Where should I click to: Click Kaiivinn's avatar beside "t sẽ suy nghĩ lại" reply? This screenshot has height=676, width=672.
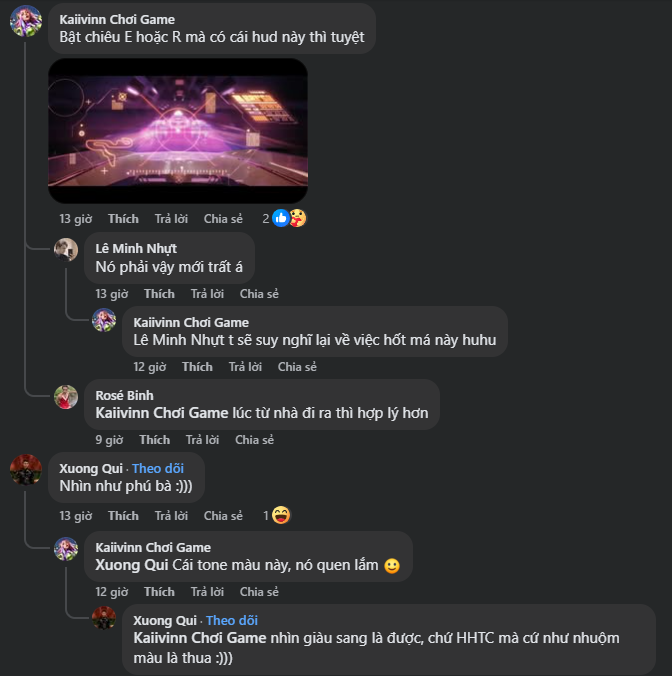(x=104, y=321)
